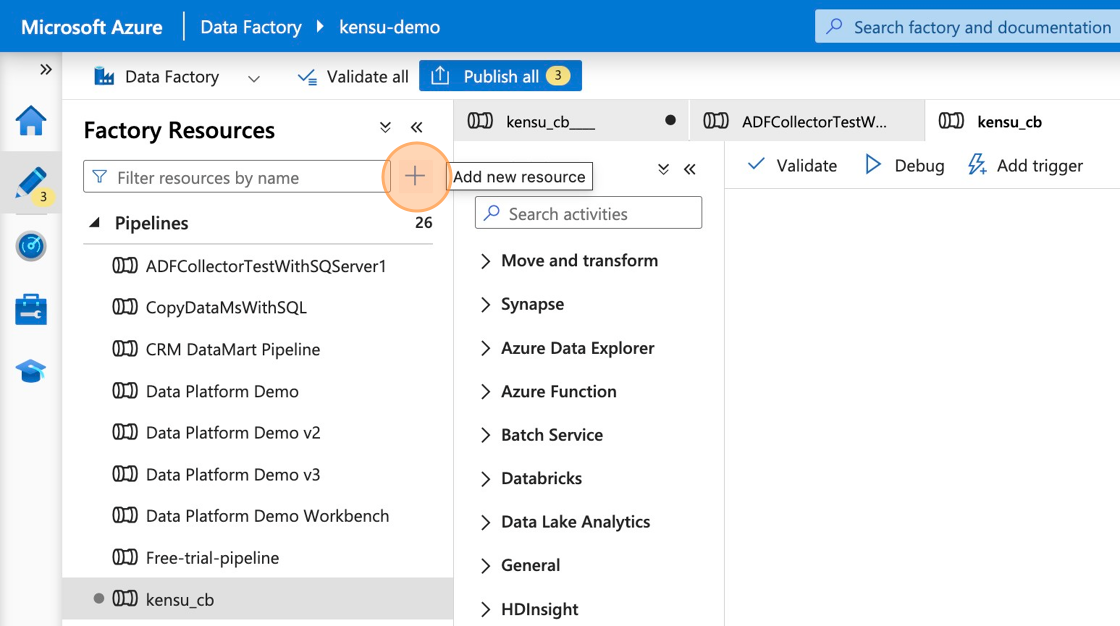Open the Learning Center graduation cap icon
Viewport: 1120px width, 626px height.
31,371
